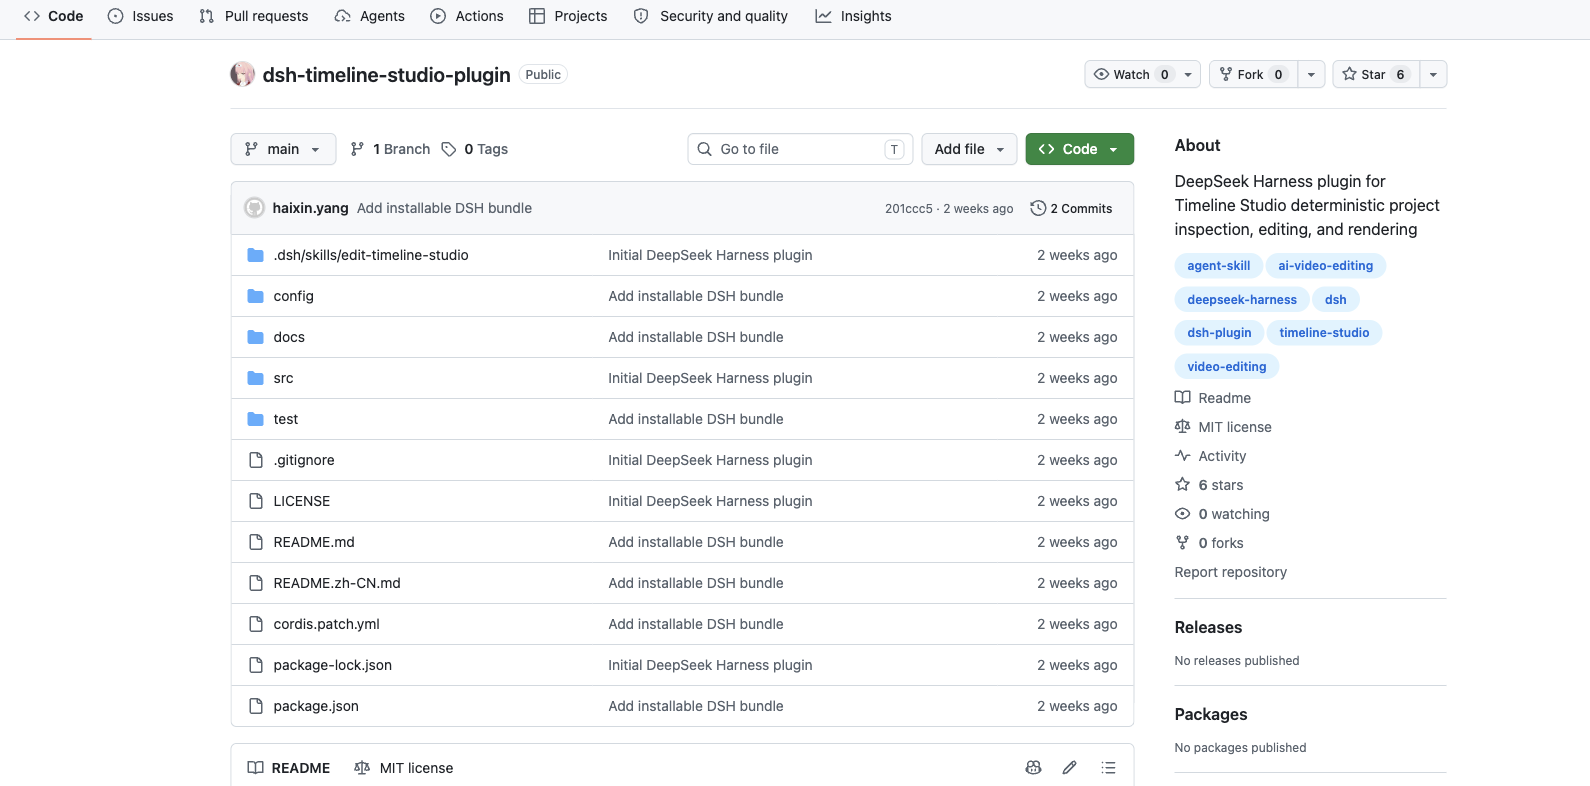Expand the Fork options arrow
Screen dimensions: 1590x786
[x=1311, y=74]
